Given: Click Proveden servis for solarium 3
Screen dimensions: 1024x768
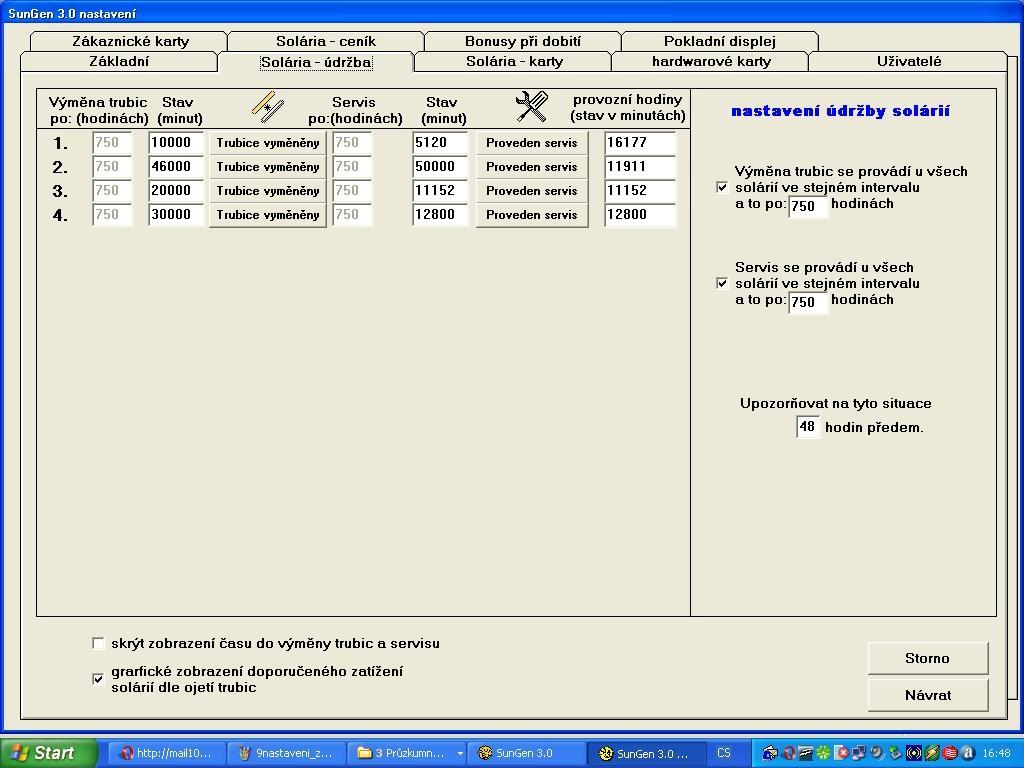Looking at the screenshot, I should (532, 191).
